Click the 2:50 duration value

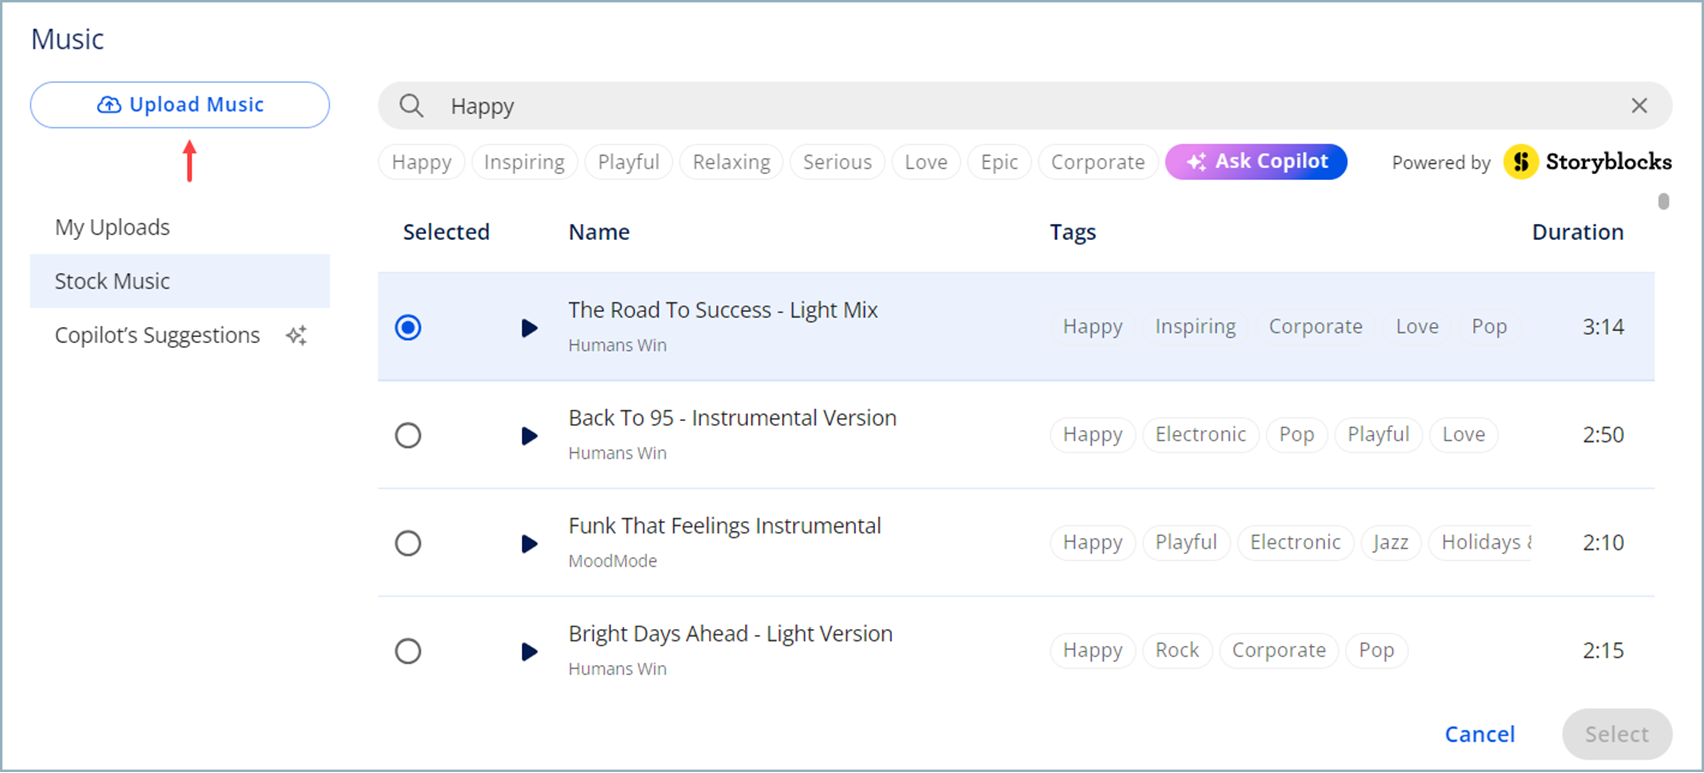click(x=1603, y=435)
